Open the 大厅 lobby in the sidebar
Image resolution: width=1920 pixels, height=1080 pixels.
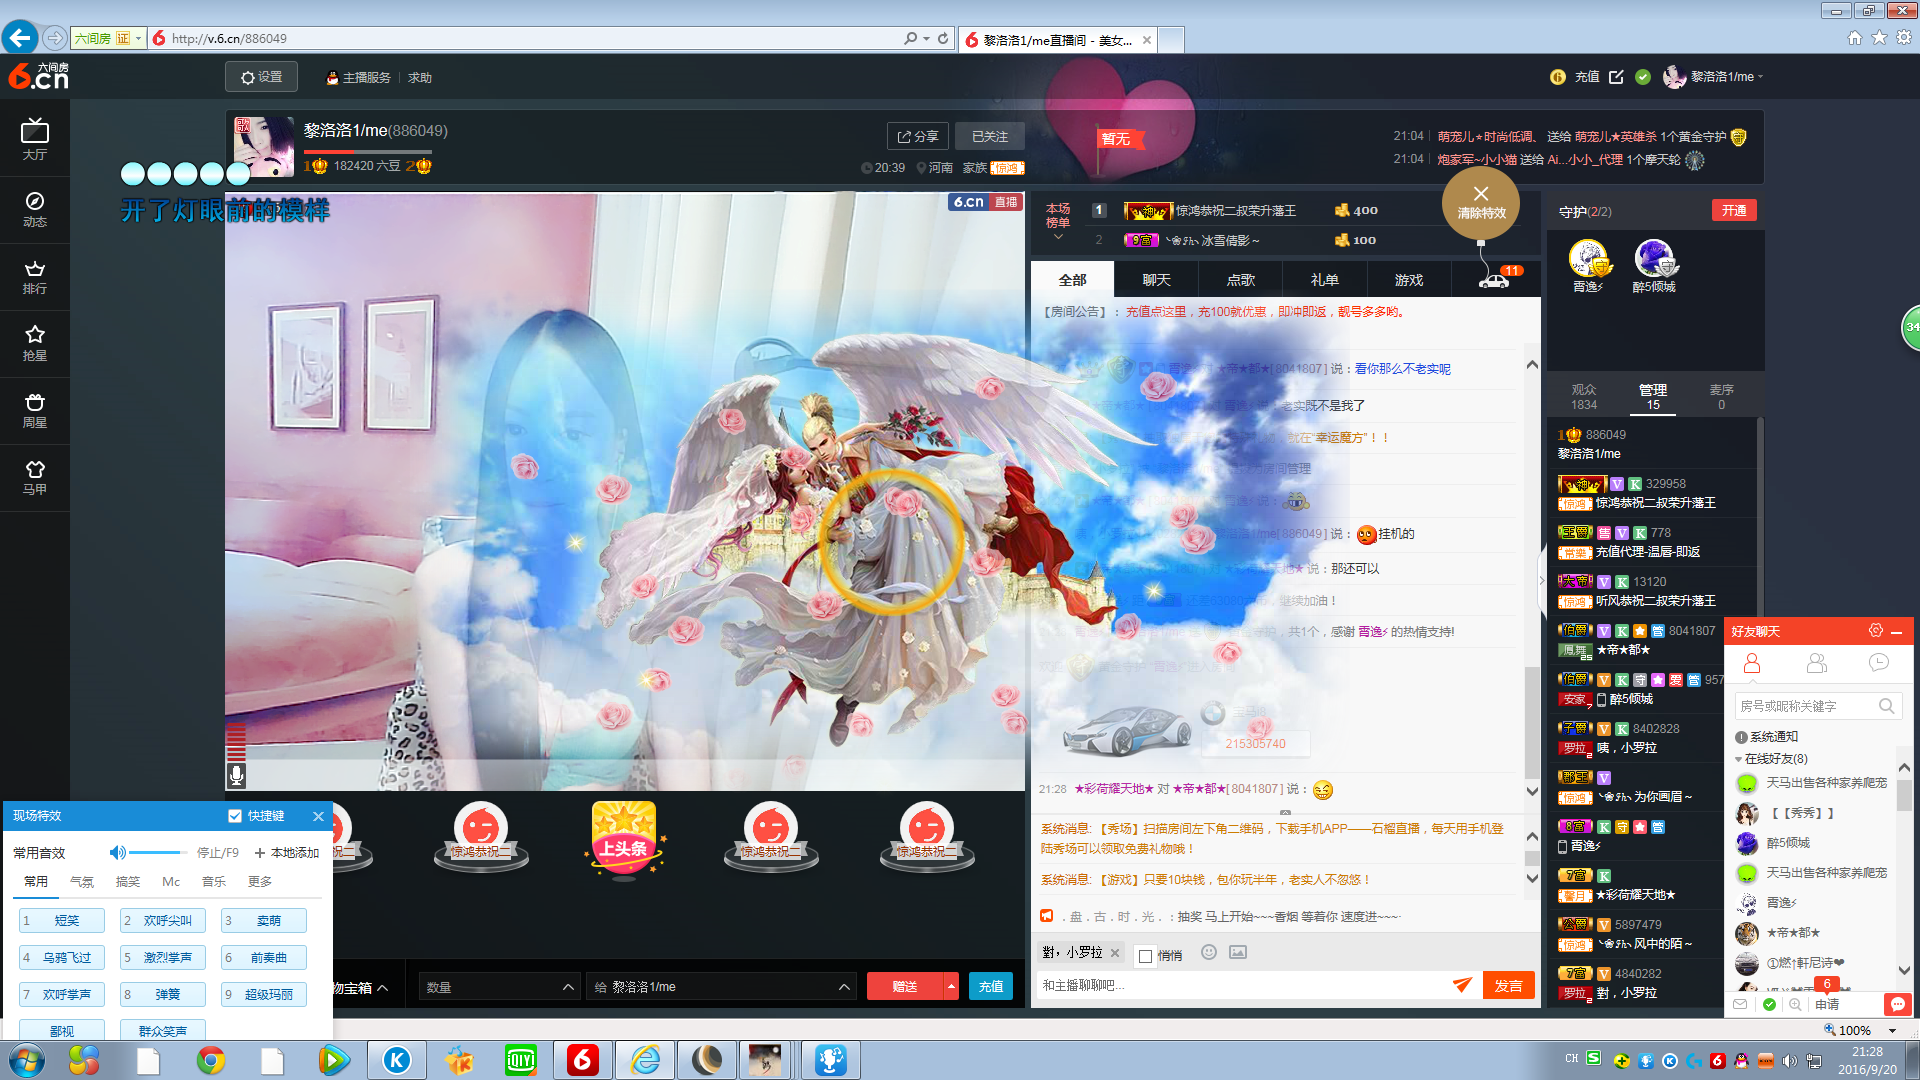pos(35,139)
